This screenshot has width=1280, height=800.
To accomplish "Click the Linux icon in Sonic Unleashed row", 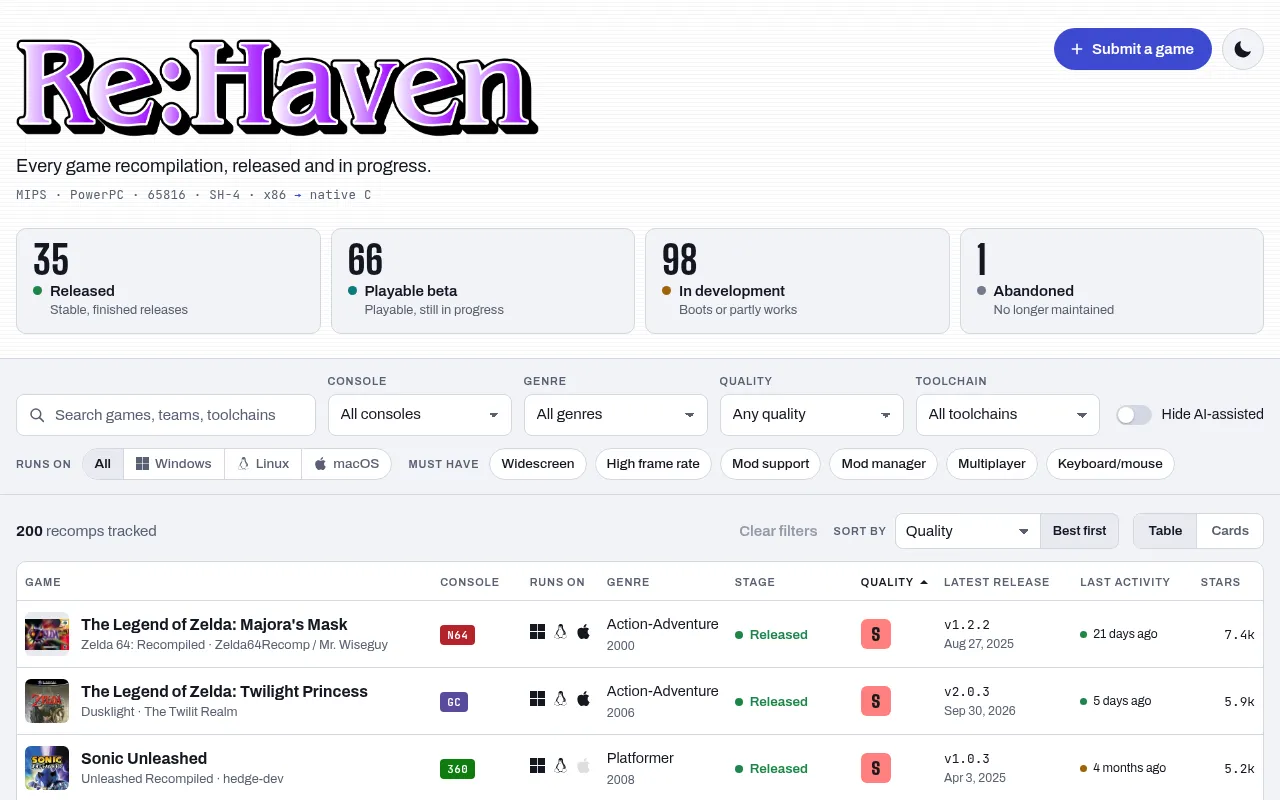I will coord(560,766).
